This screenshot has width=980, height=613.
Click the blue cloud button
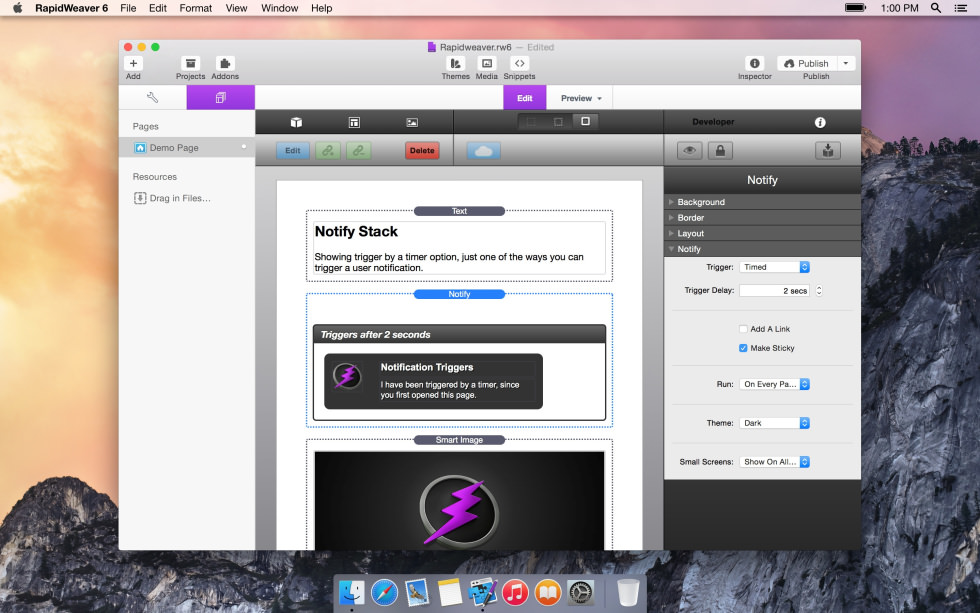pos(484,151)
